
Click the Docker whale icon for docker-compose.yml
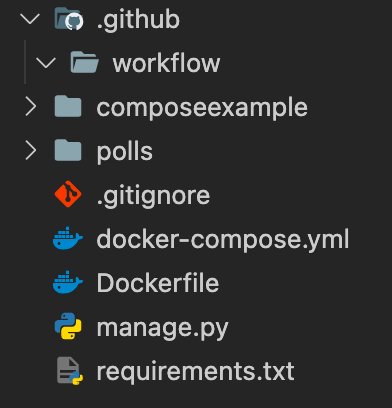68,238
